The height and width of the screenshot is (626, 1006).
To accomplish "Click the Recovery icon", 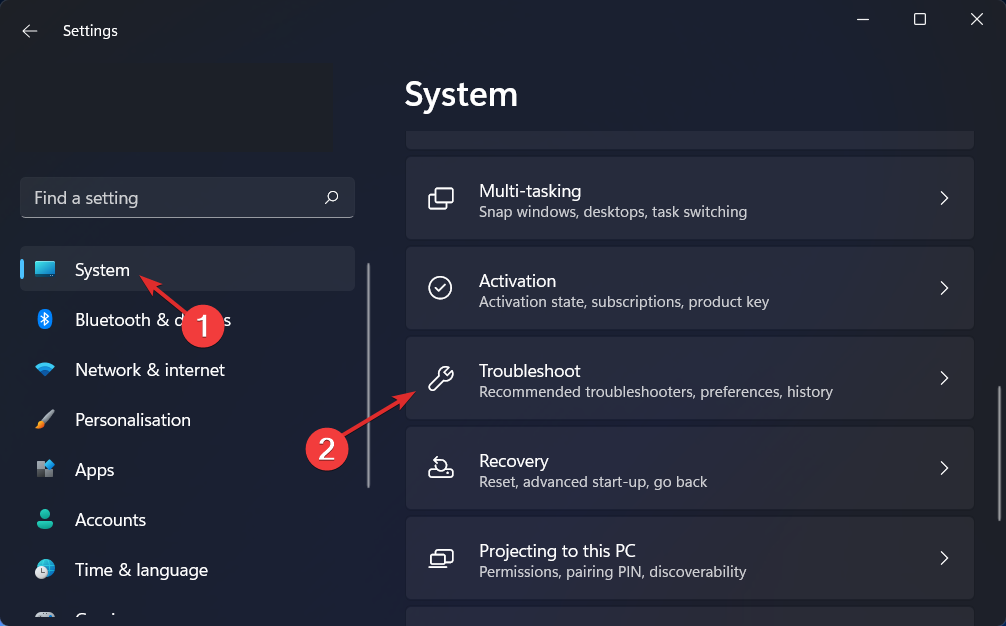I will [x=440, y=468].
